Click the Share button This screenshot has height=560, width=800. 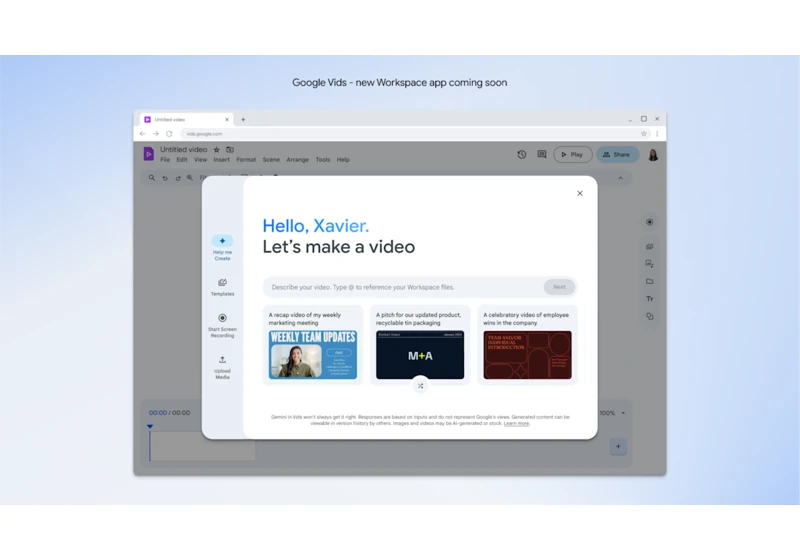click(x=617, y=155)
